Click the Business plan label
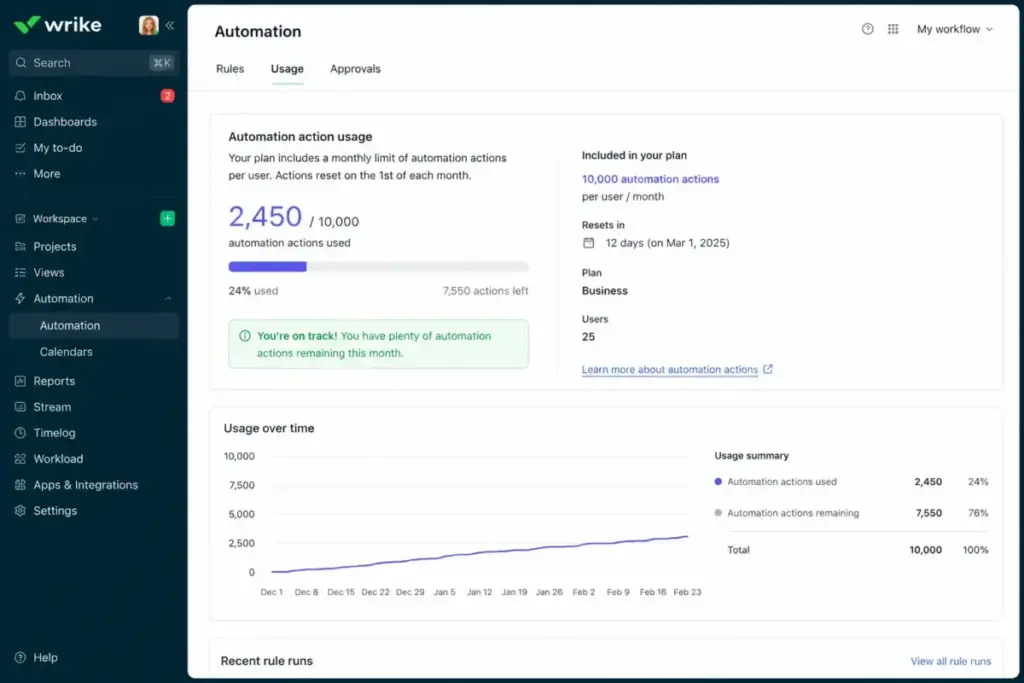Image resolution: width=1024 pixels, height=683 pixels. click(605, 291)
